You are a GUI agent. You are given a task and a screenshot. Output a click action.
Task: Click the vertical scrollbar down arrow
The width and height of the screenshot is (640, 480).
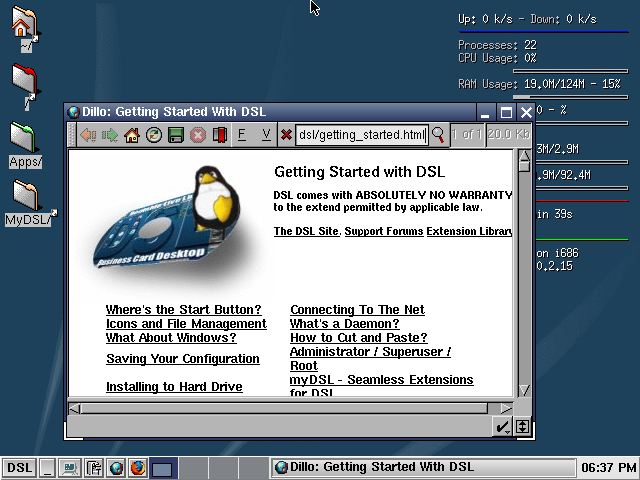[x=524, y=390]
